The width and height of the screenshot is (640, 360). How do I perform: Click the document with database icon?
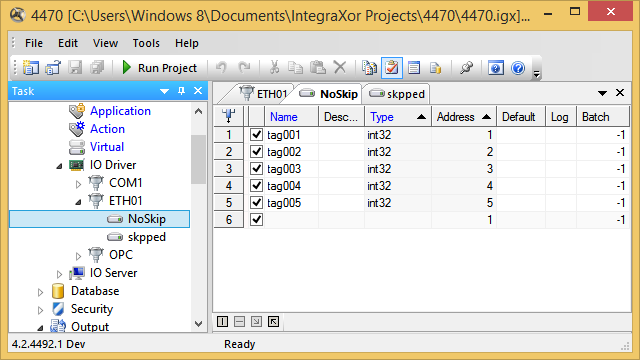(436, 67)
